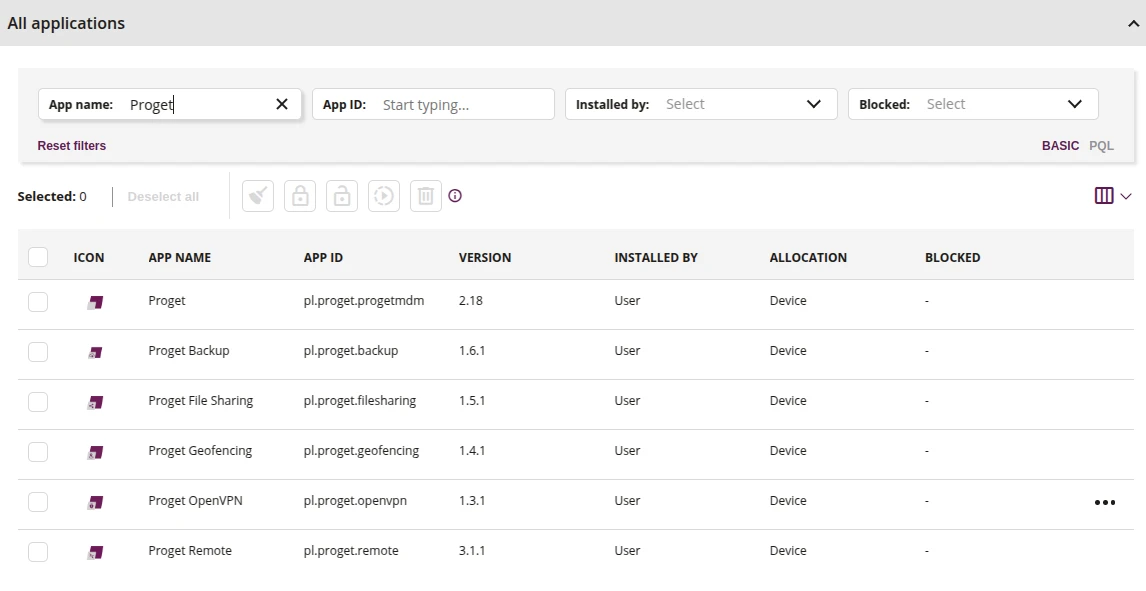Click the ICON column header
Viewport: 1146px width, 591px height.
click(x=88, y=257)
